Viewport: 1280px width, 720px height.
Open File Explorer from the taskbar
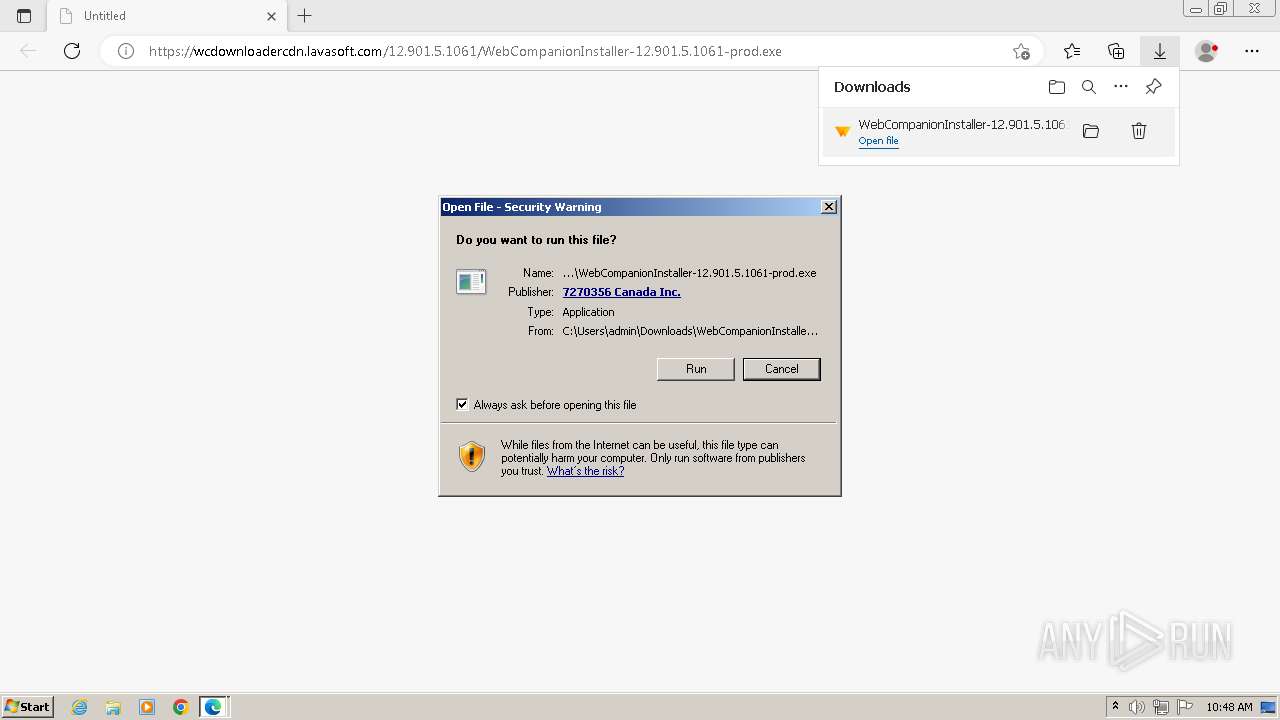[113, 707]
